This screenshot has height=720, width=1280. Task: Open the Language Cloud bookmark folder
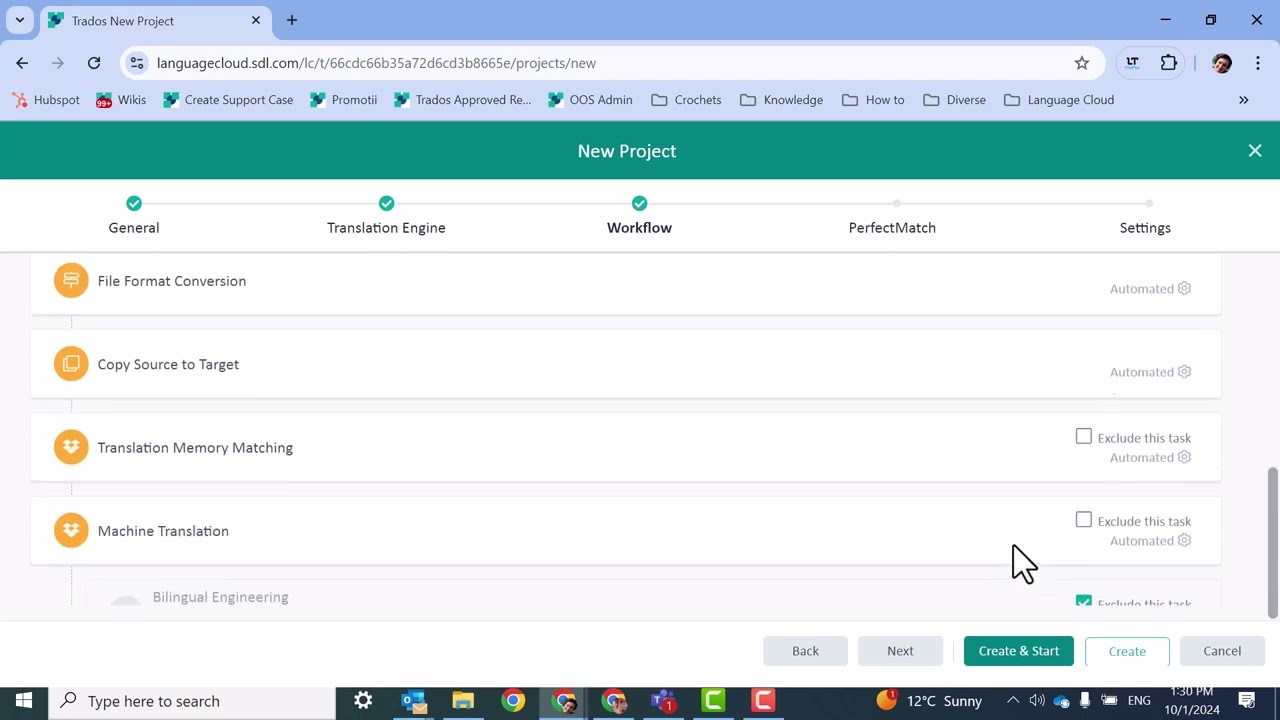pos(1059,100)
